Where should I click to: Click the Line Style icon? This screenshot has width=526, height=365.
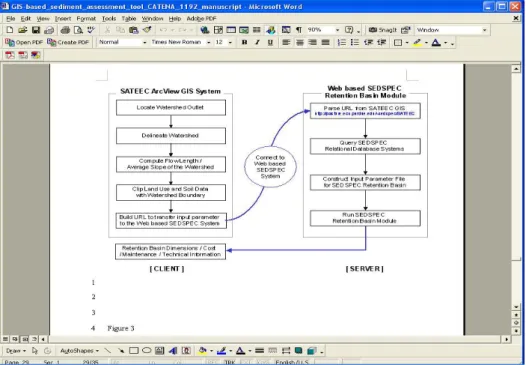(259, 351)
